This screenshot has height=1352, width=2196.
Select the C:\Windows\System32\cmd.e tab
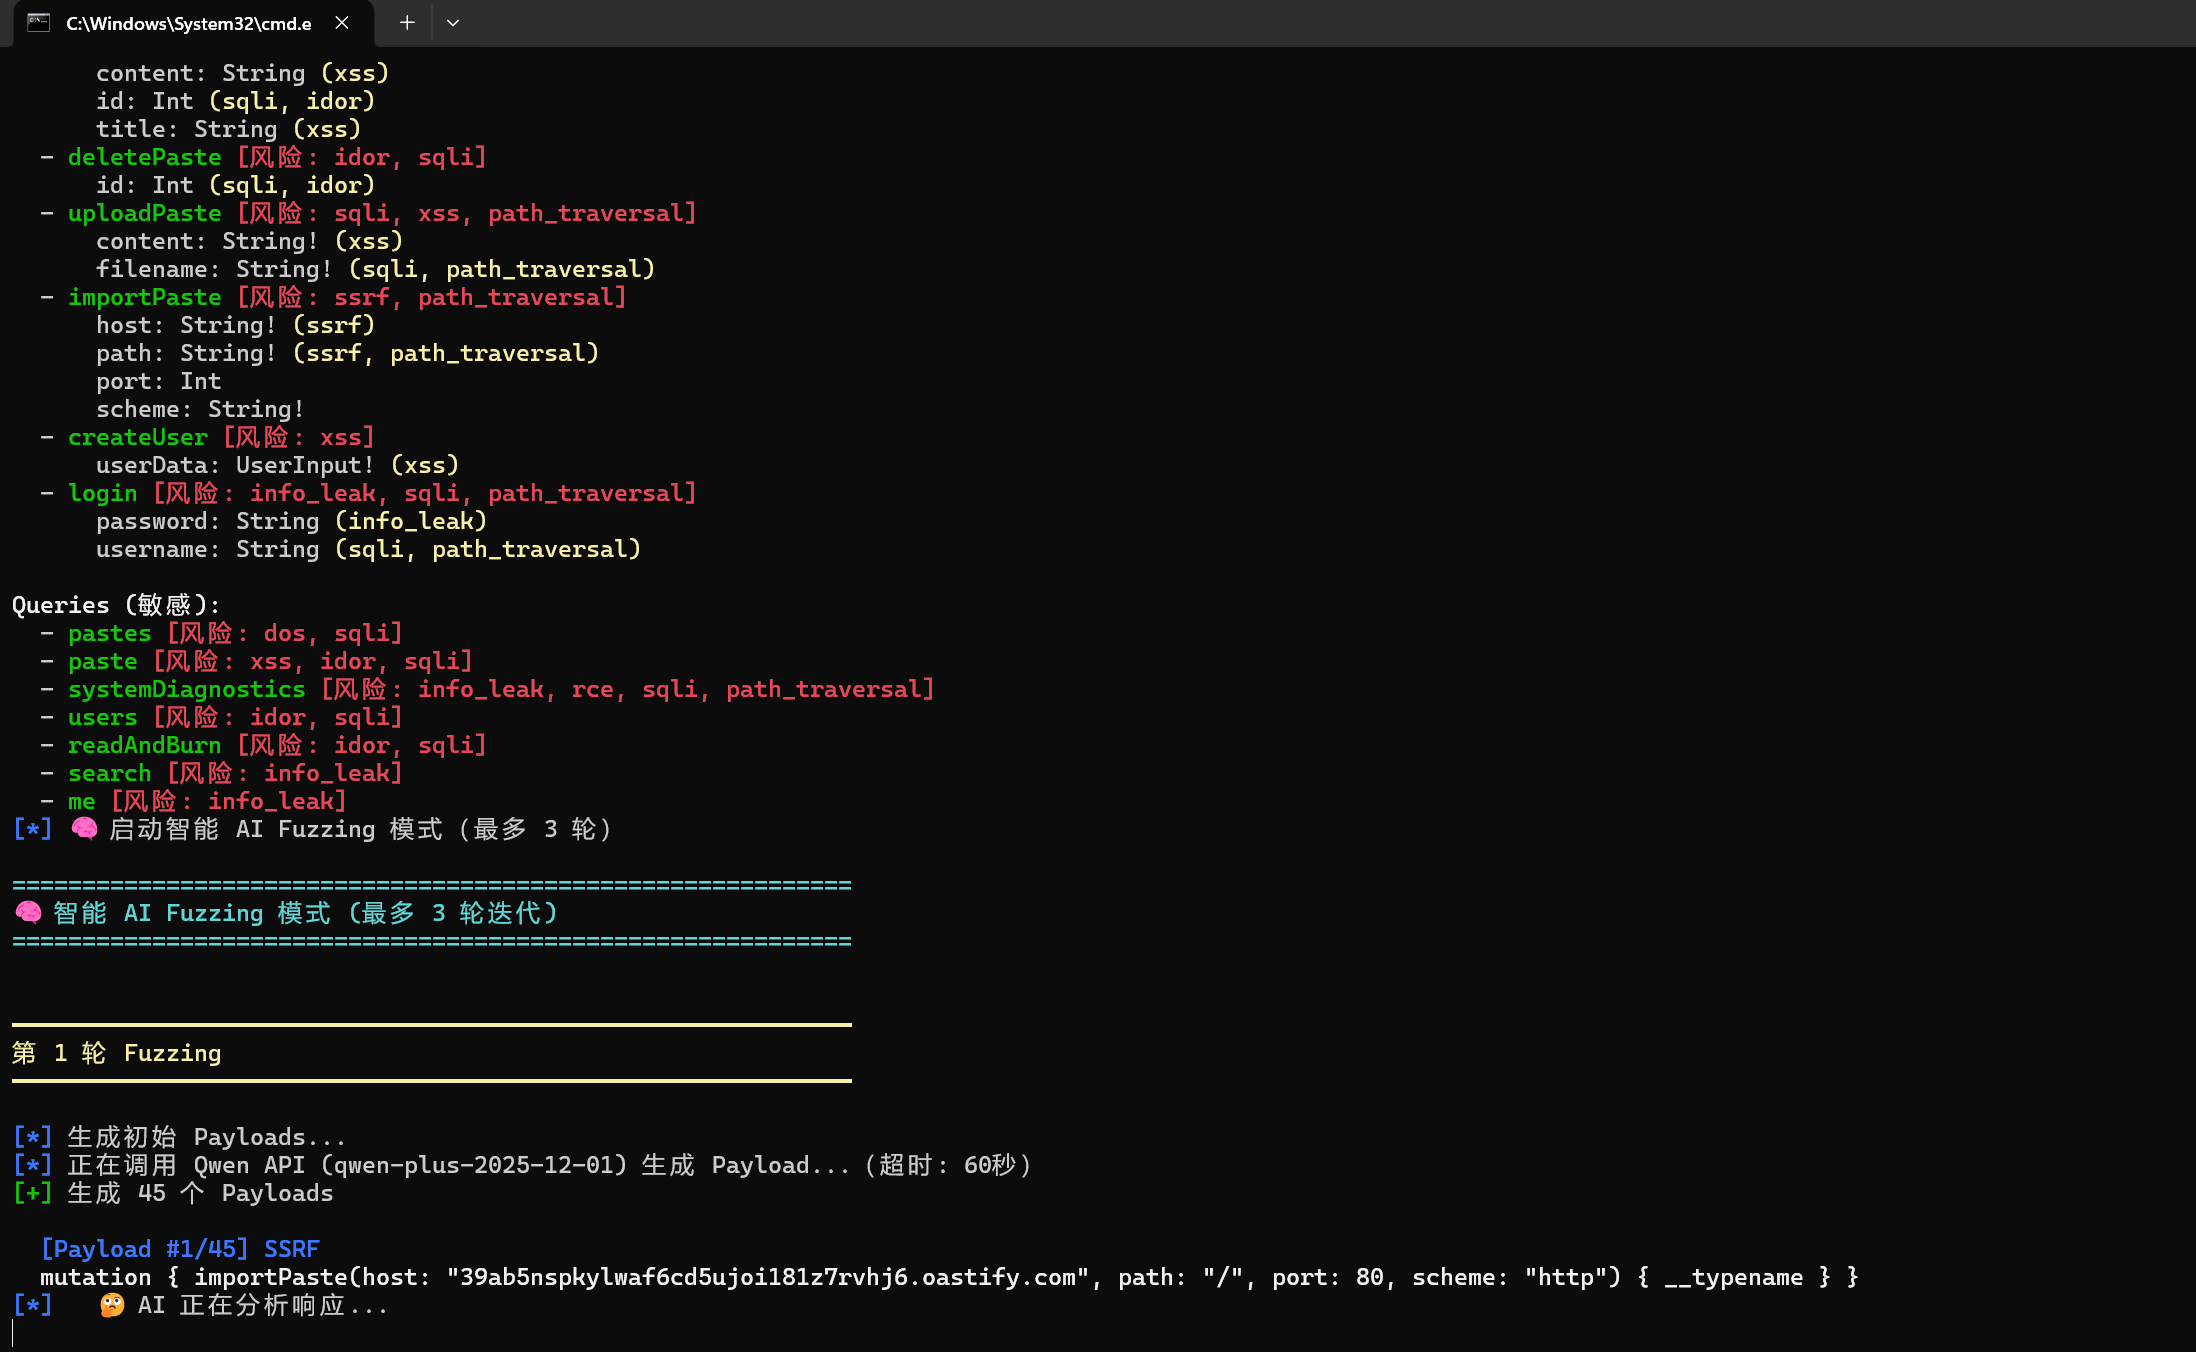(x=188, y=23)
